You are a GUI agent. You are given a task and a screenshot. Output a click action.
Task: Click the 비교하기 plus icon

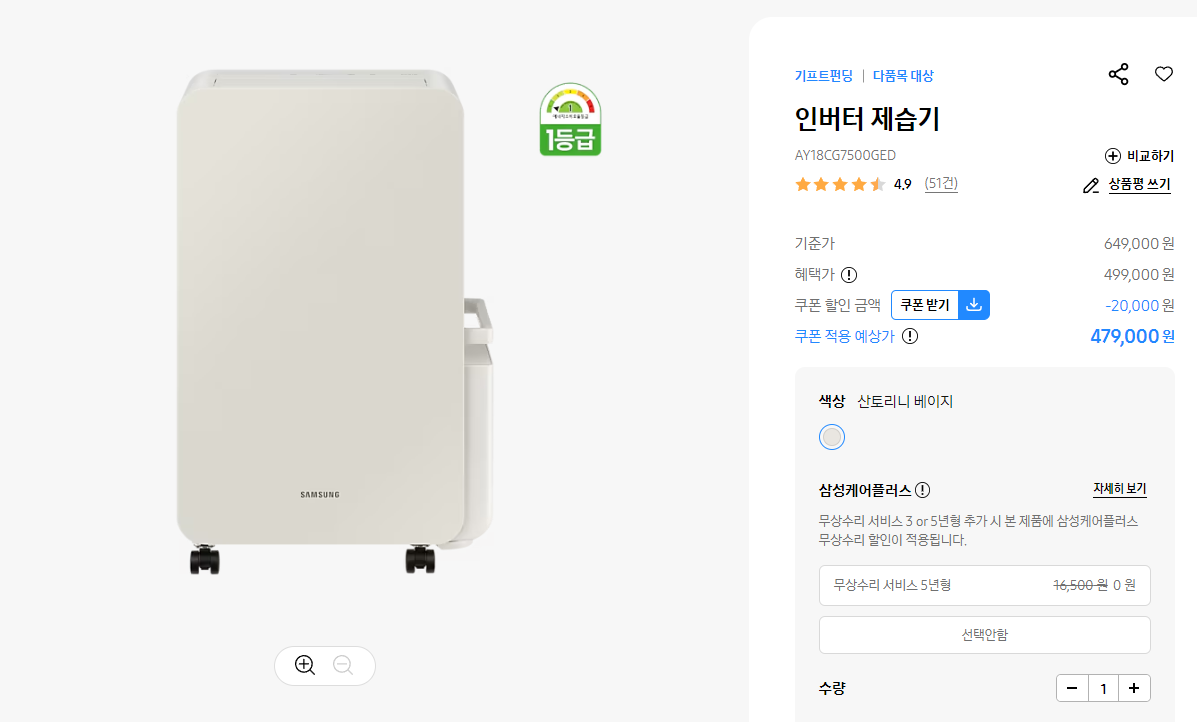pos(1112,156)
